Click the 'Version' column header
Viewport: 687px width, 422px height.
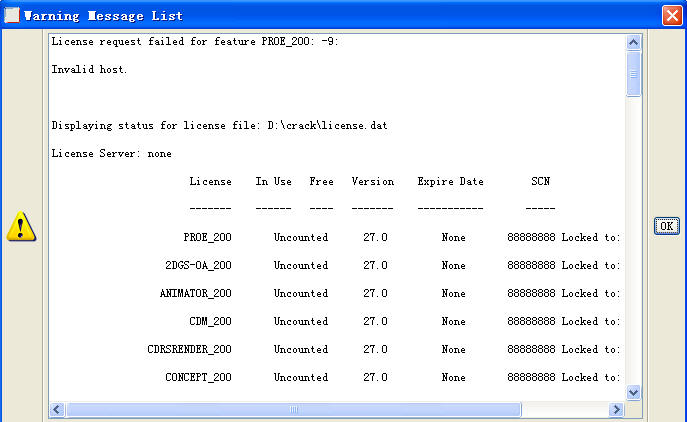tap(372, 181)
